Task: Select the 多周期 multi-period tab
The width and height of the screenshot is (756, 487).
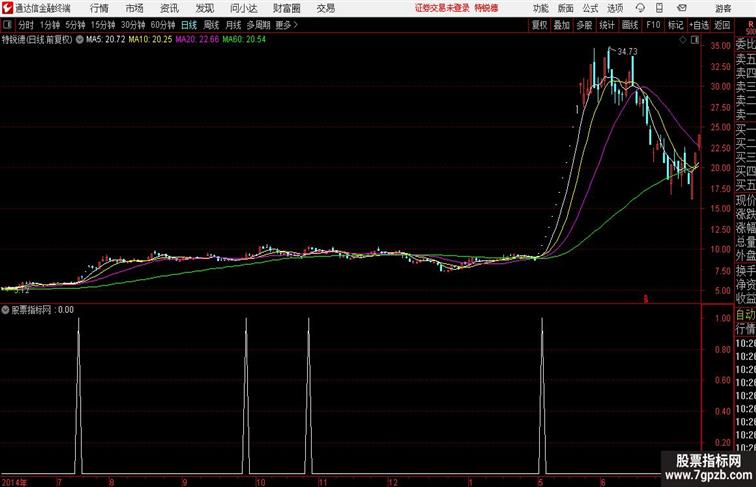Action: [x=258, y=25]
